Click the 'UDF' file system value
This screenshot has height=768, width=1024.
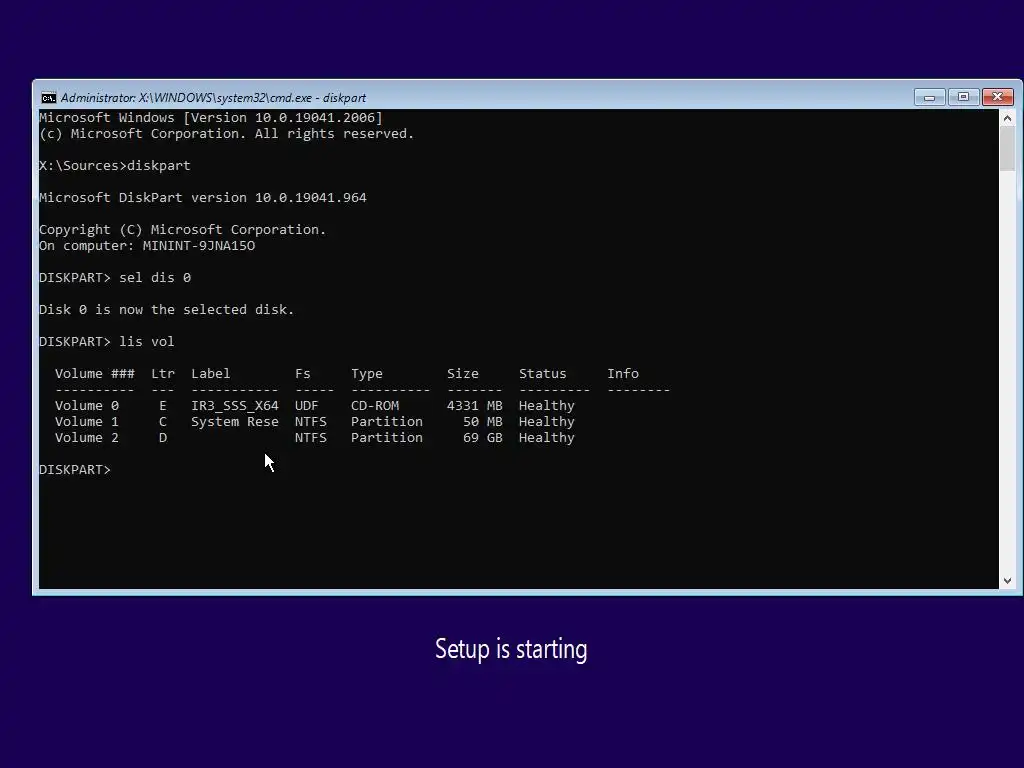(306, 406)
